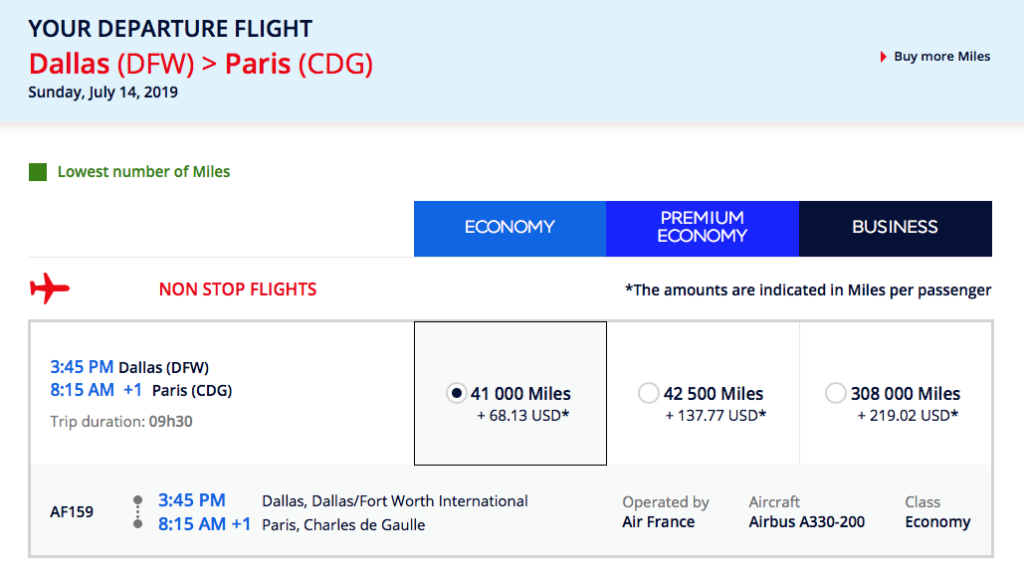
Task: Click the Airbus A330-200 aircraft label
Action: (x=806, y=522)
